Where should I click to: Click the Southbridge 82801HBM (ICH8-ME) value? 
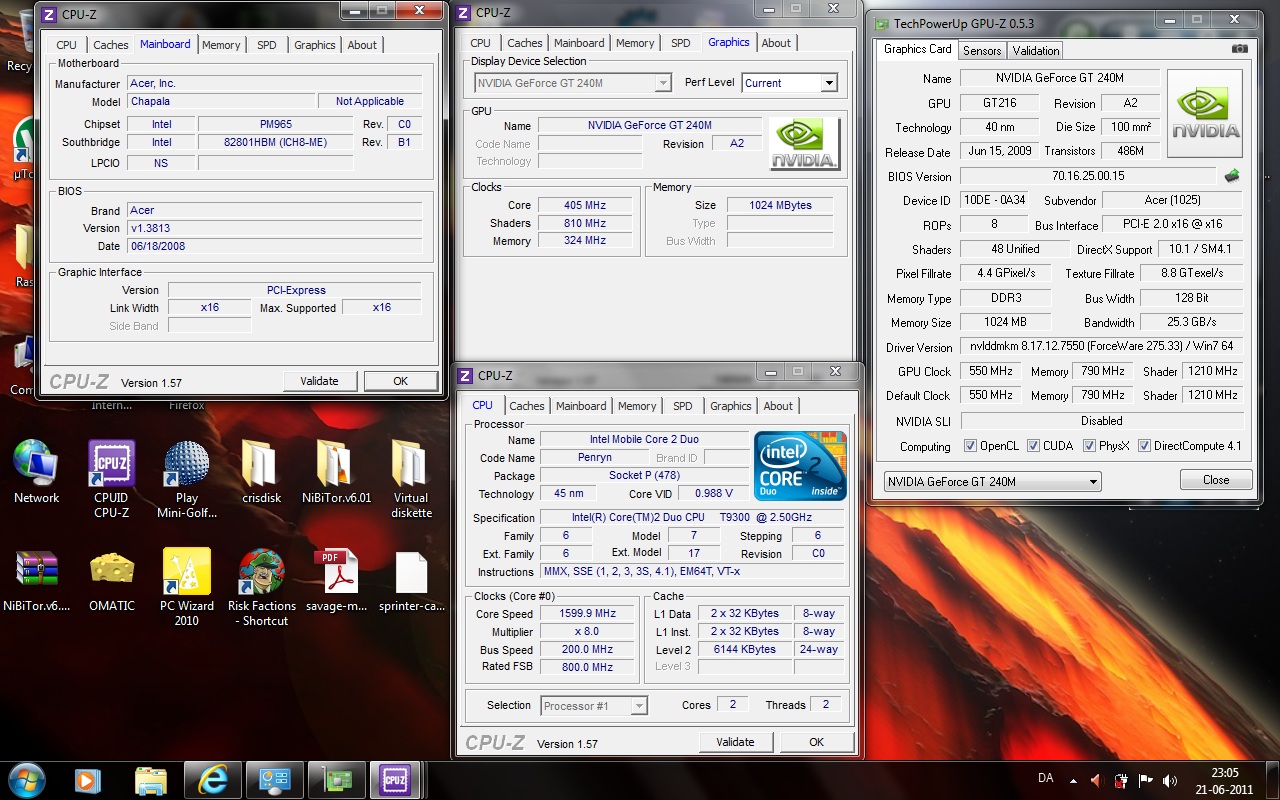[276, 142]
